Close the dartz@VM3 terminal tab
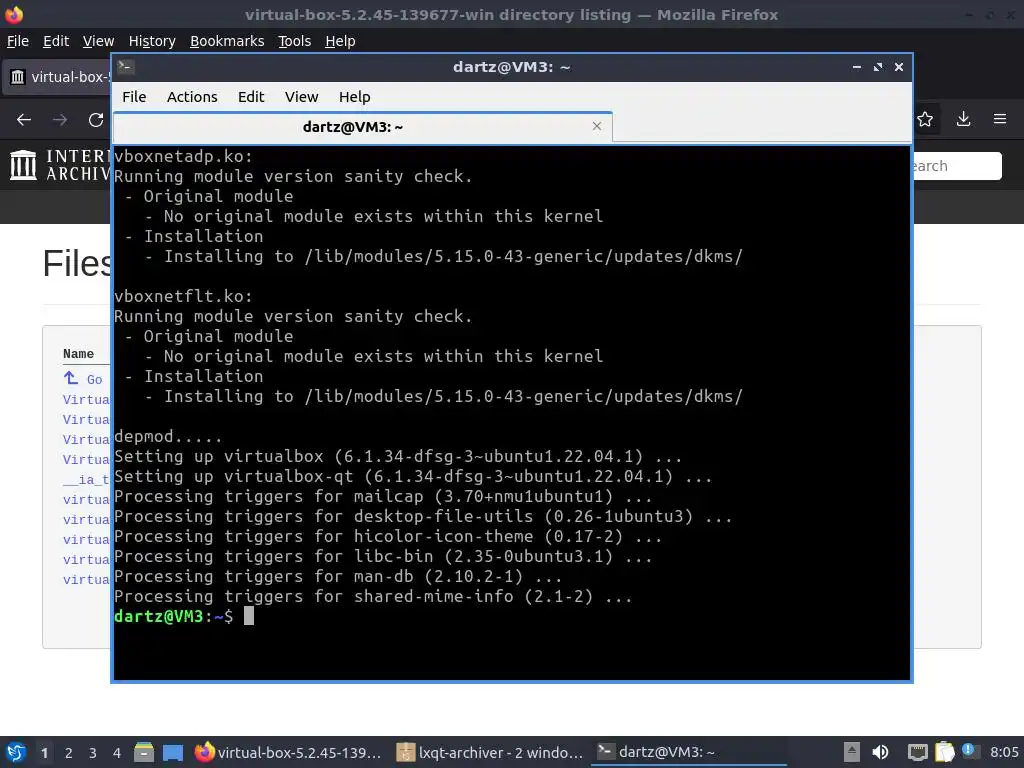This screenshot has width=1024, height=768. tap(596, 126)
